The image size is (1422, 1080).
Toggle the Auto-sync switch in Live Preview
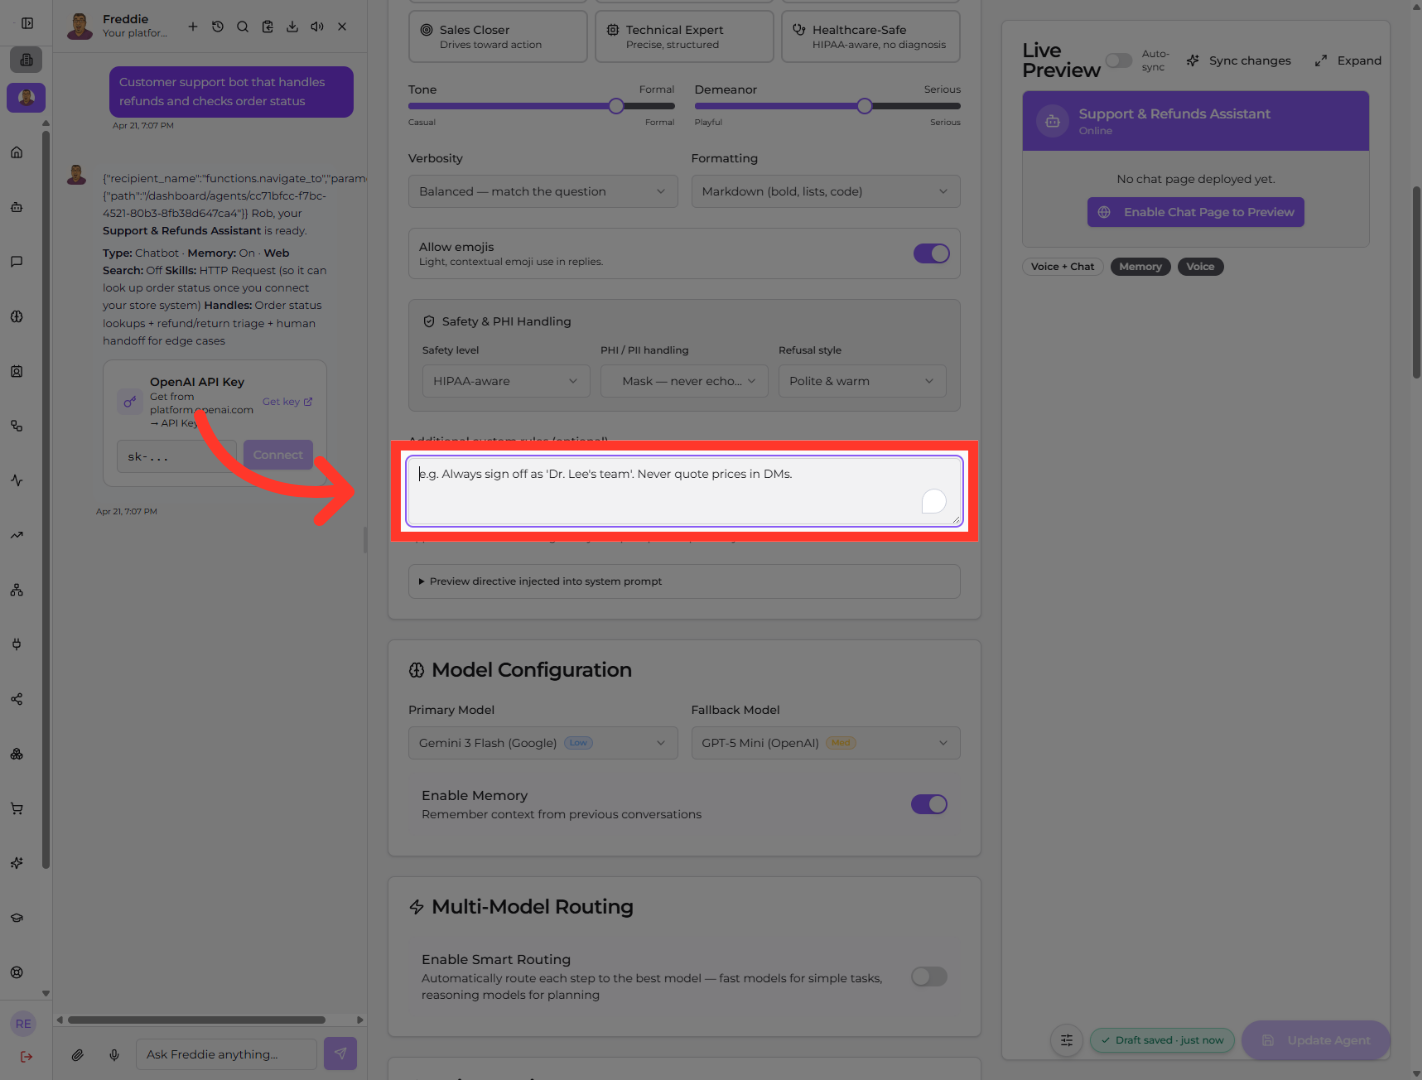pos(1119,61)
